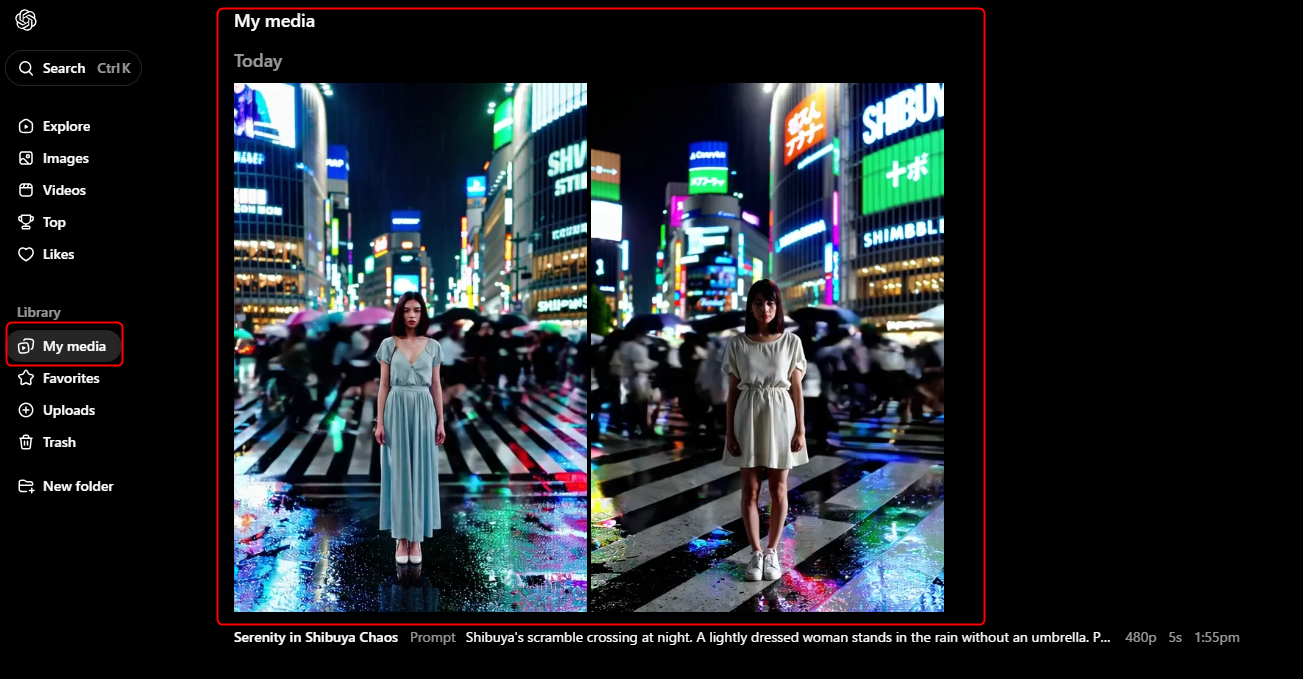
Task: Open the Top trophy icon
Action: 26,222
